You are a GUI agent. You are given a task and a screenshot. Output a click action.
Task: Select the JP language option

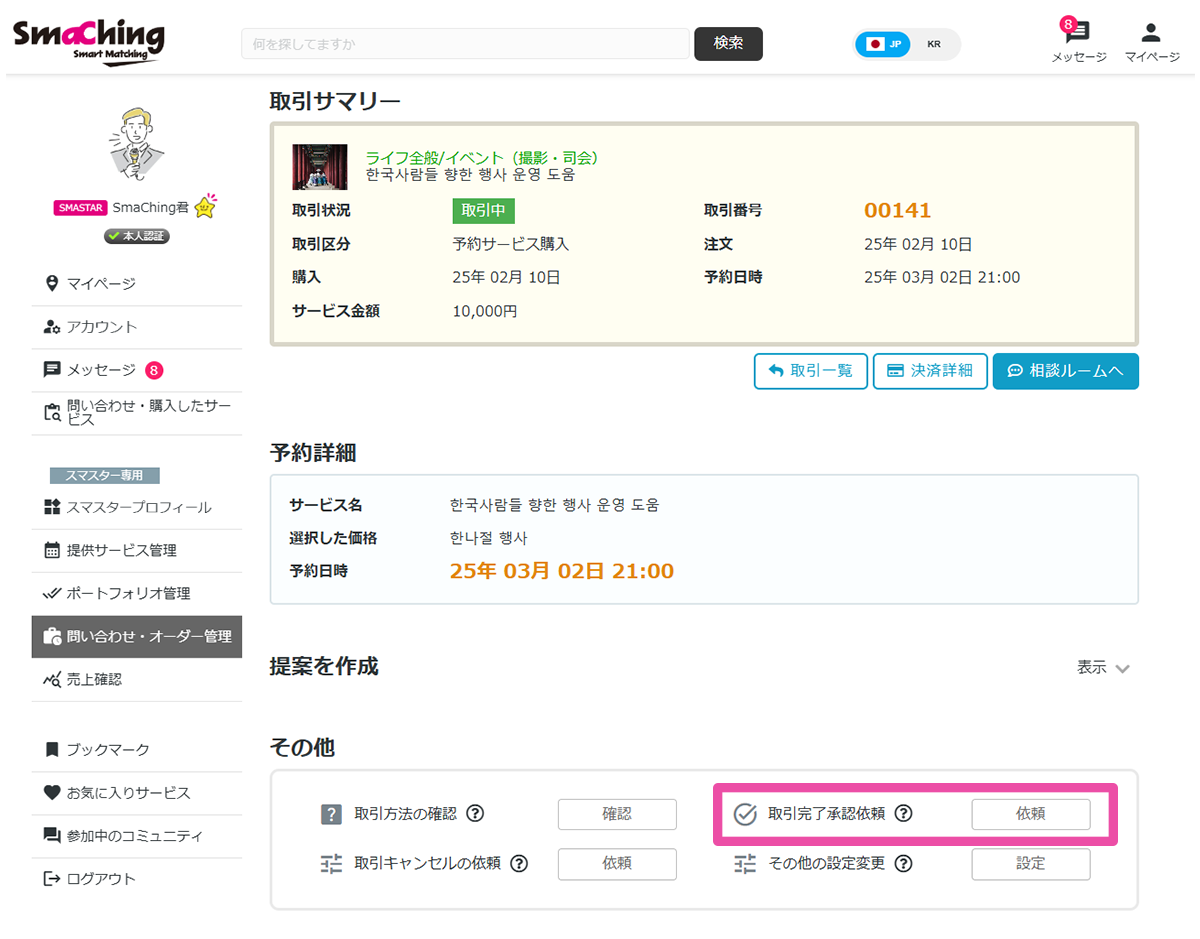[x=885, y=44]
